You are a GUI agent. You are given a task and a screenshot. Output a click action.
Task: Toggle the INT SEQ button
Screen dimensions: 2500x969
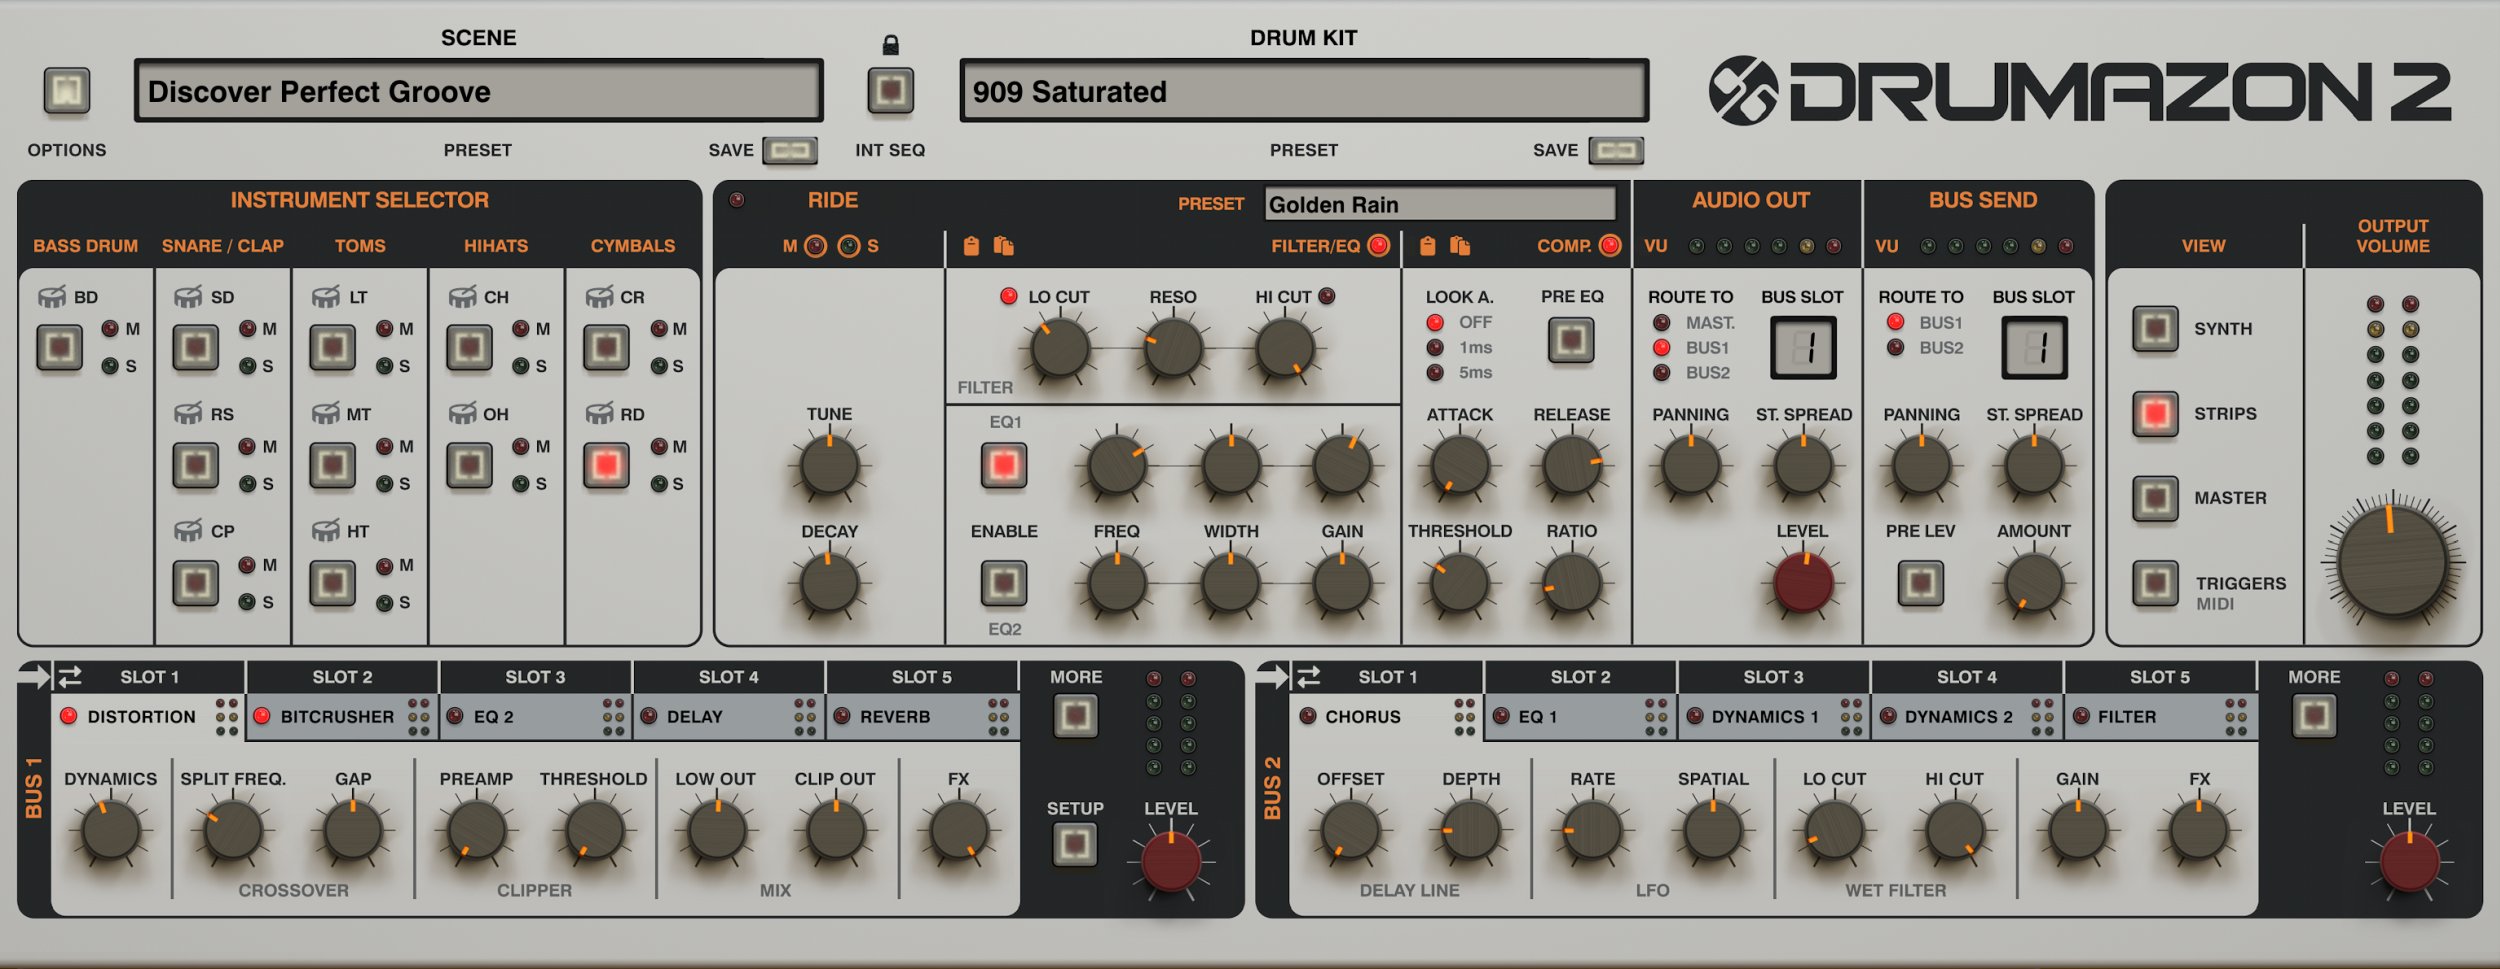pyautogui.click(x=890, y=91)
